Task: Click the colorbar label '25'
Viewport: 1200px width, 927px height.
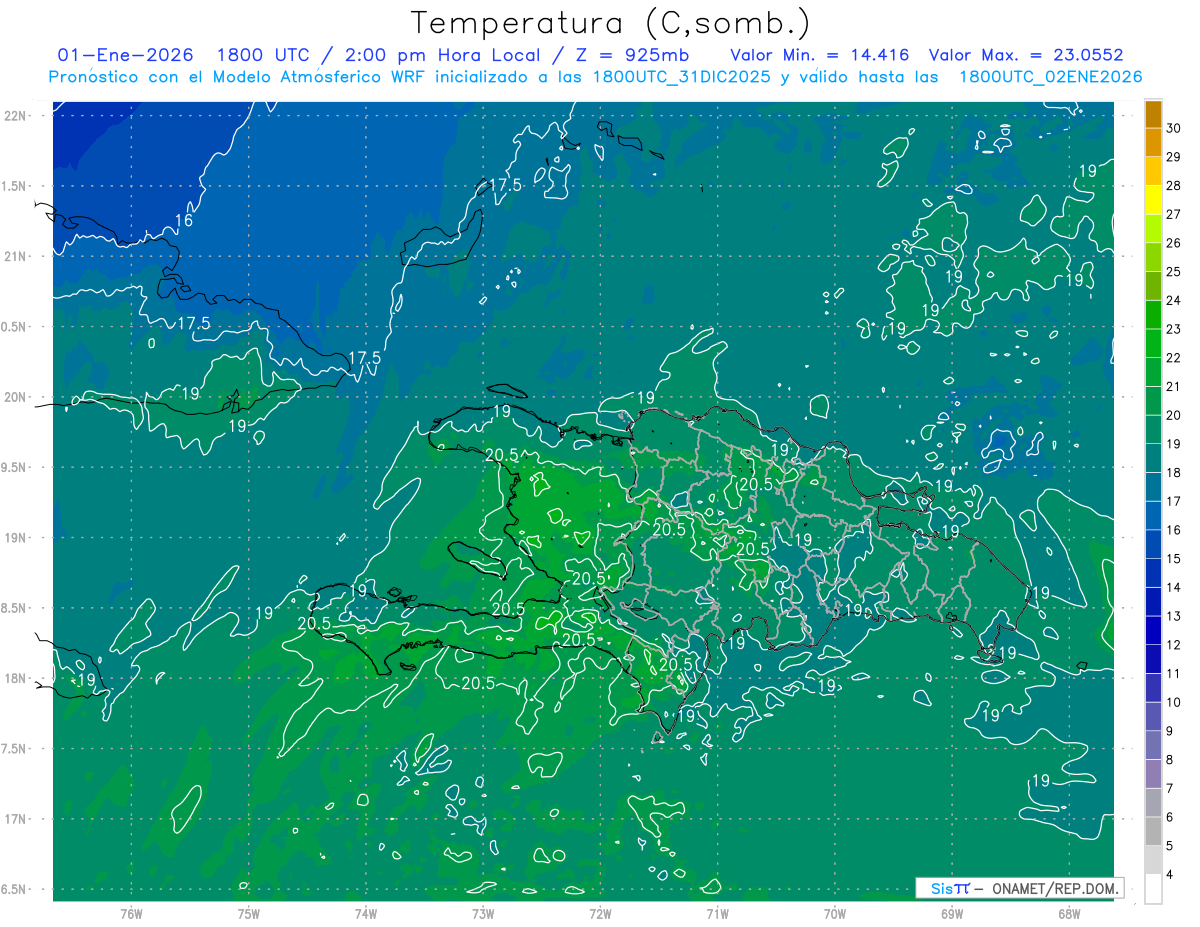Action: pos(1174,272)
